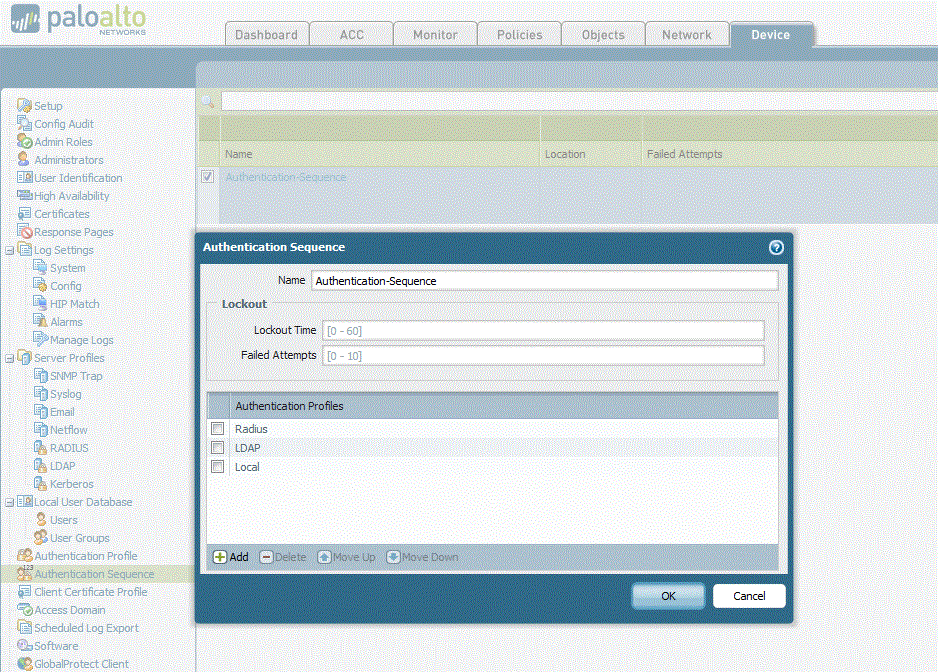Switch to the Dashboard tab

click(x=267, y=35)
